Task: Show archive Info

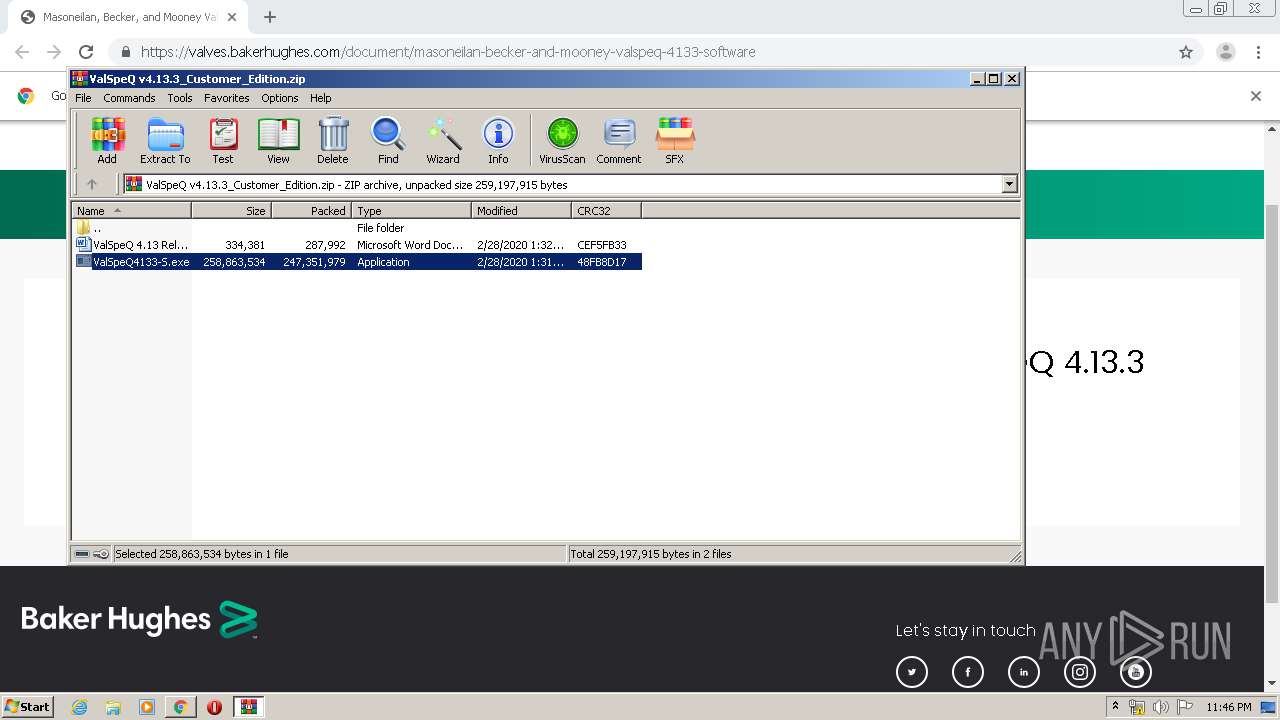Action: point(498,140)
